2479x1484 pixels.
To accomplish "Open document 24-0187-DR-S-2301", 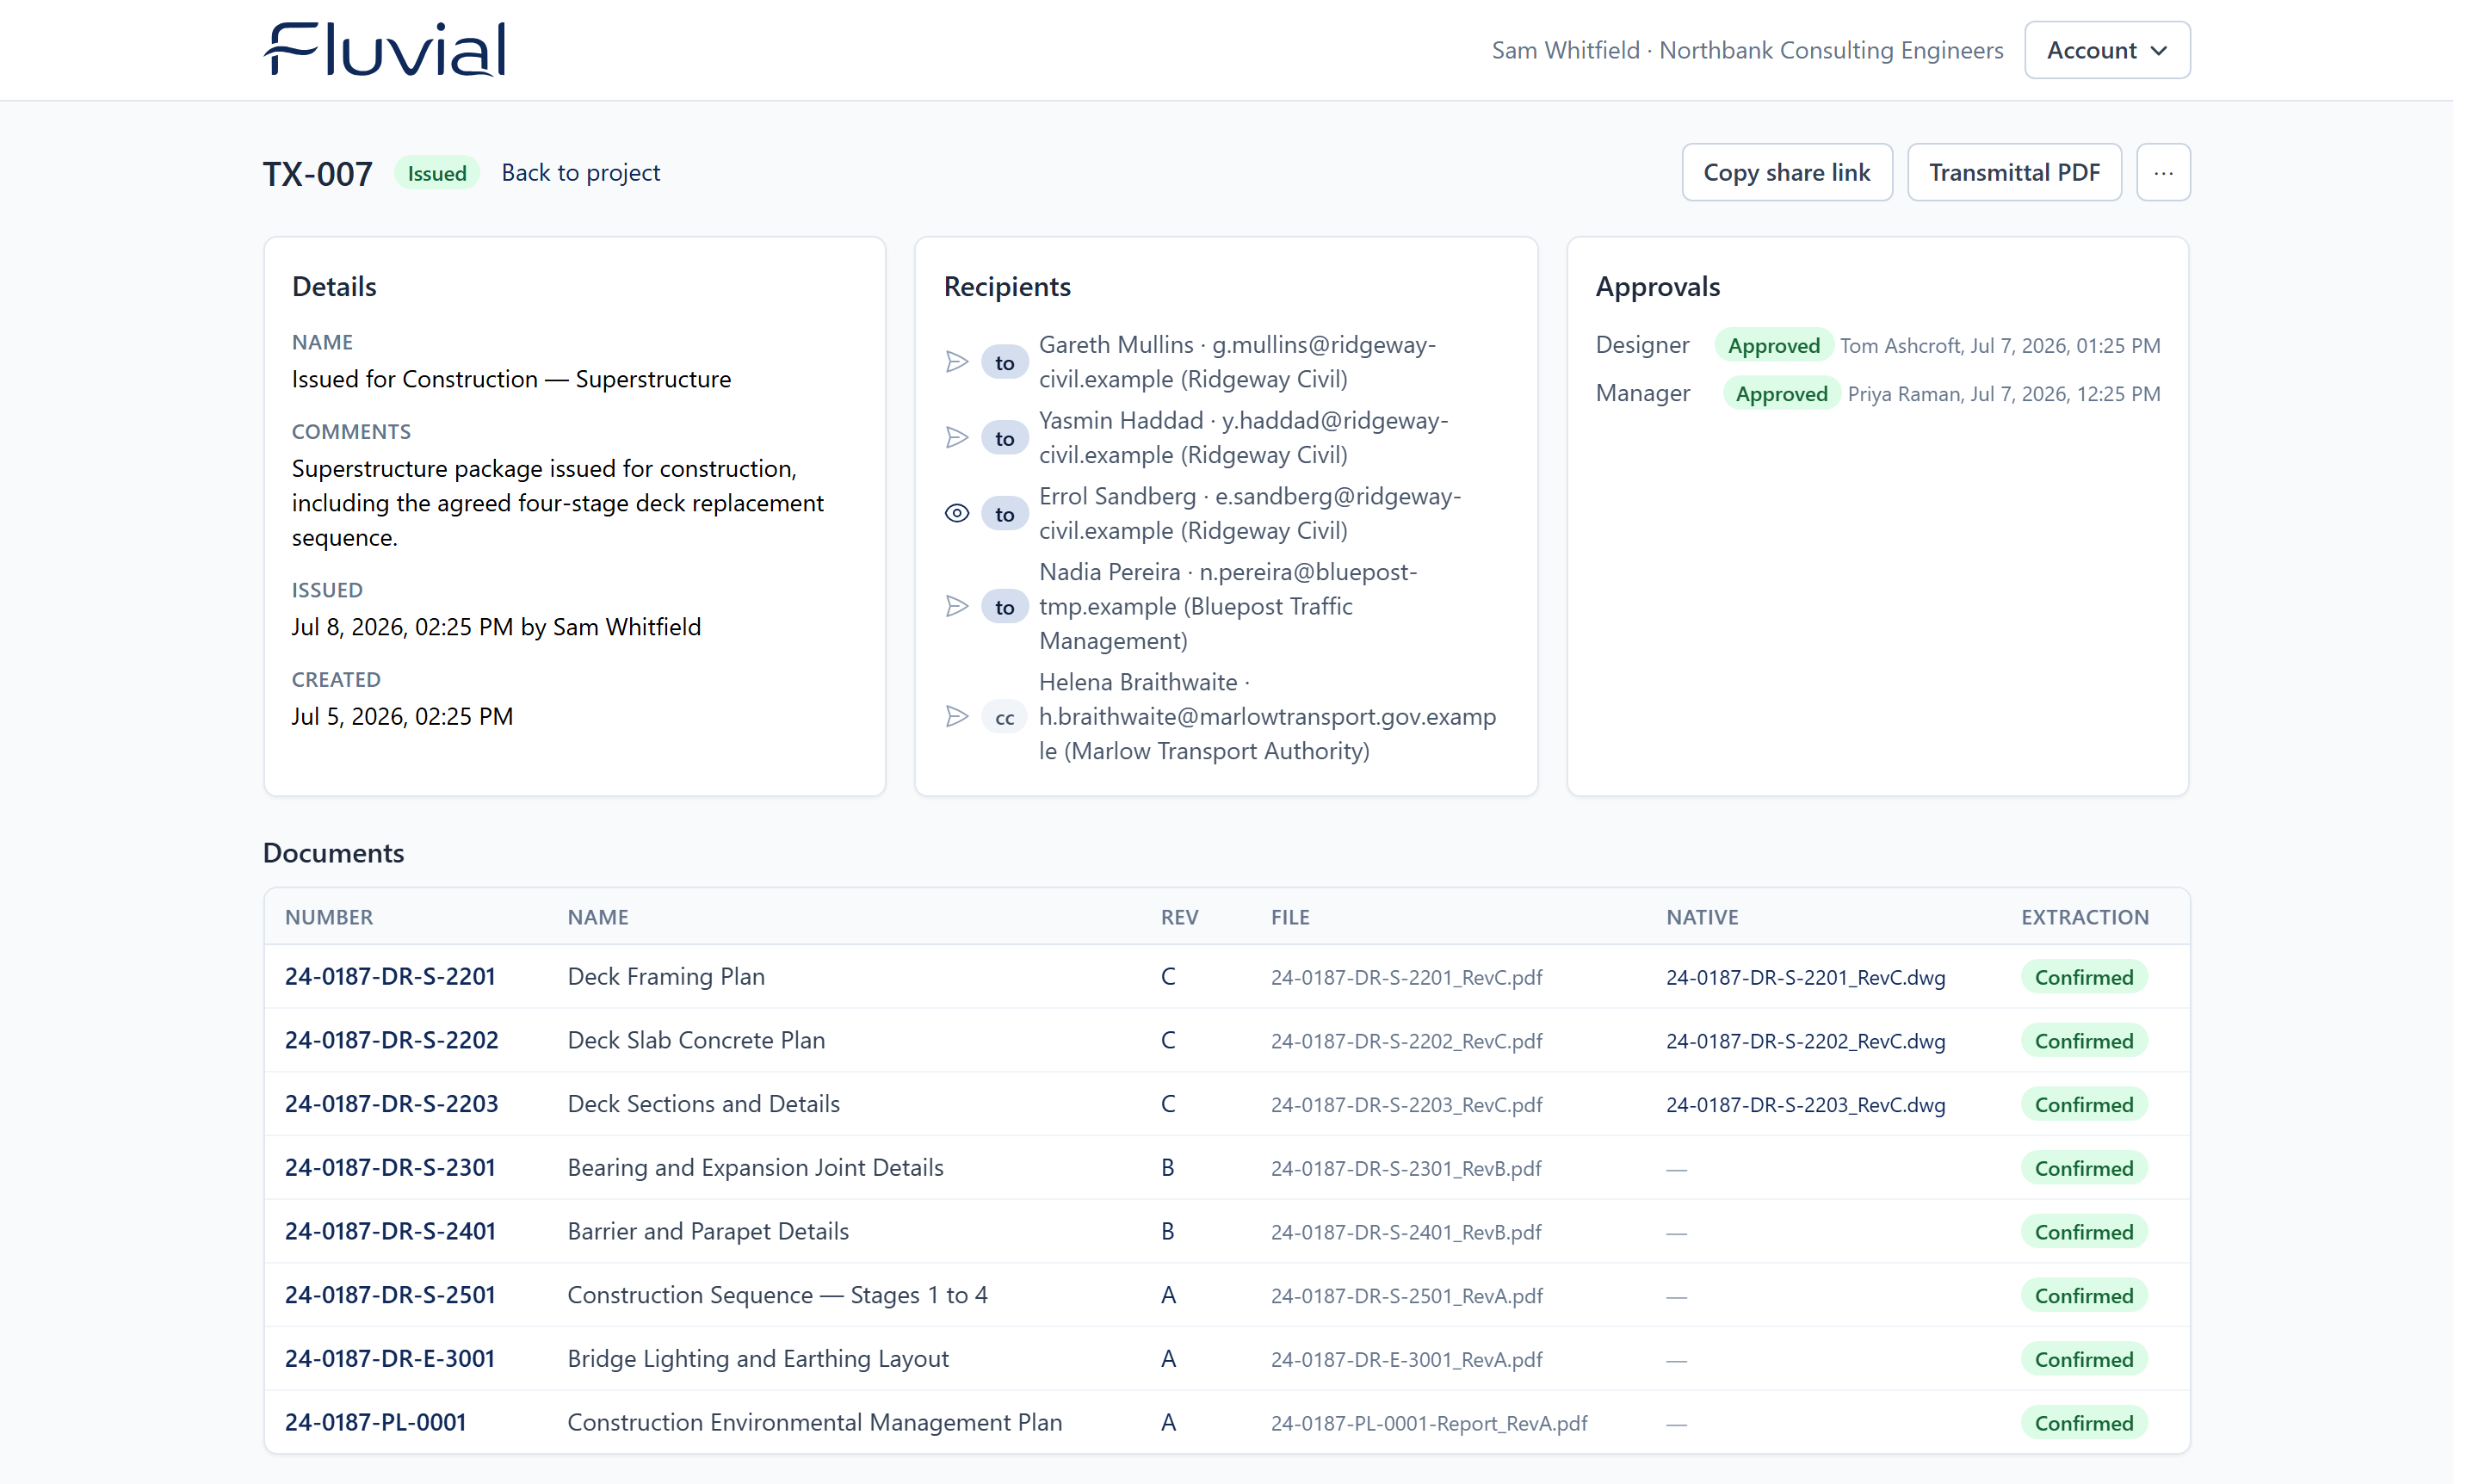I will point(390,1168).
